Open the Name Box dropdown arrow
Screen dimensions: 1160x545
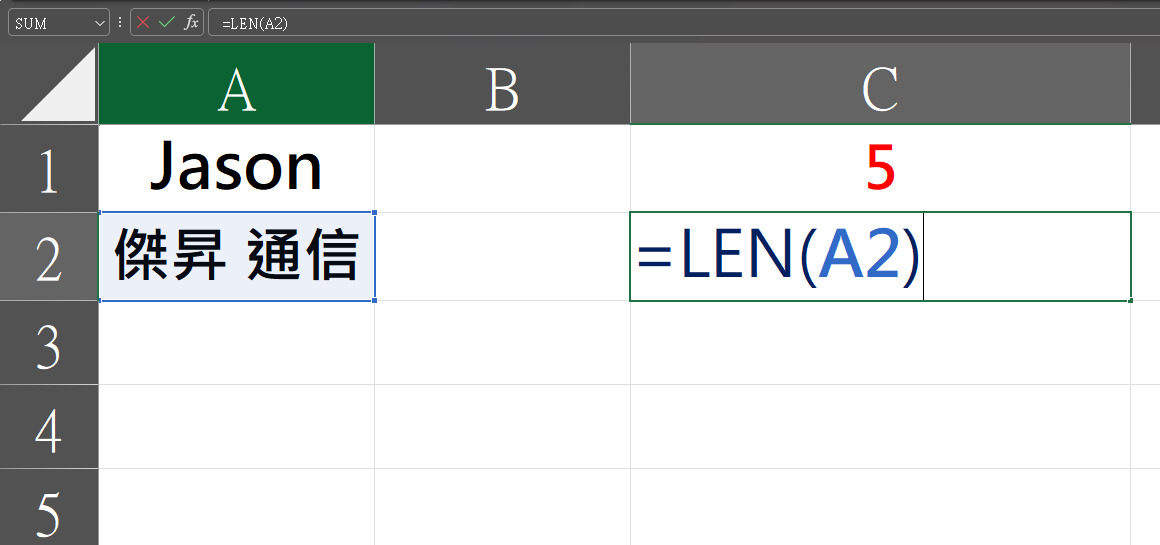101,24
